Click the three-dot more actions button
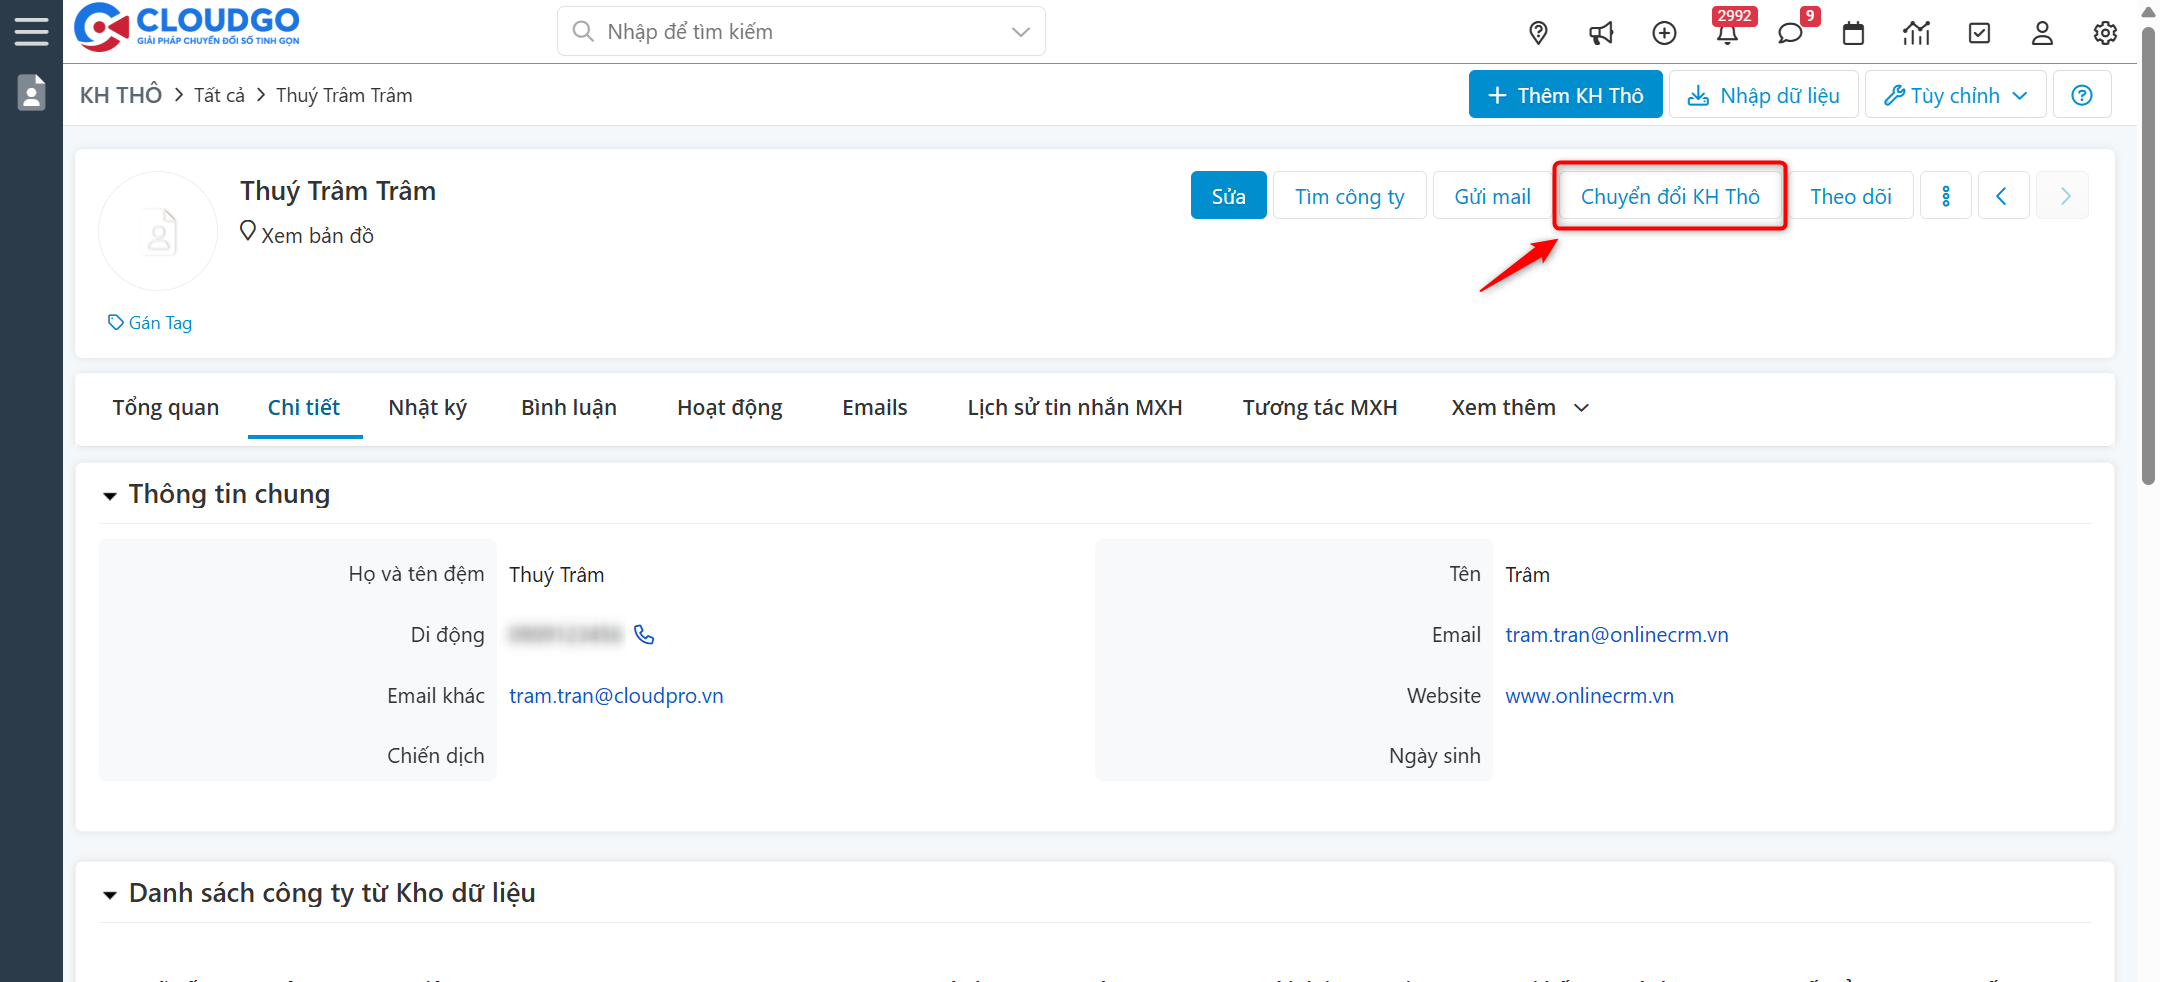Viewport: 2160px width, 982px height. 1945,196
